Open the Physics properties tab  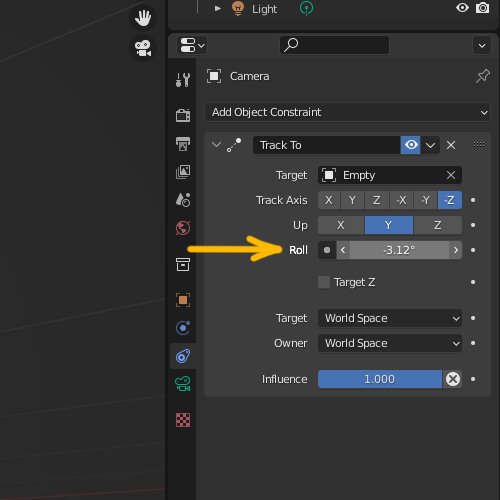[x=183, y=328]
